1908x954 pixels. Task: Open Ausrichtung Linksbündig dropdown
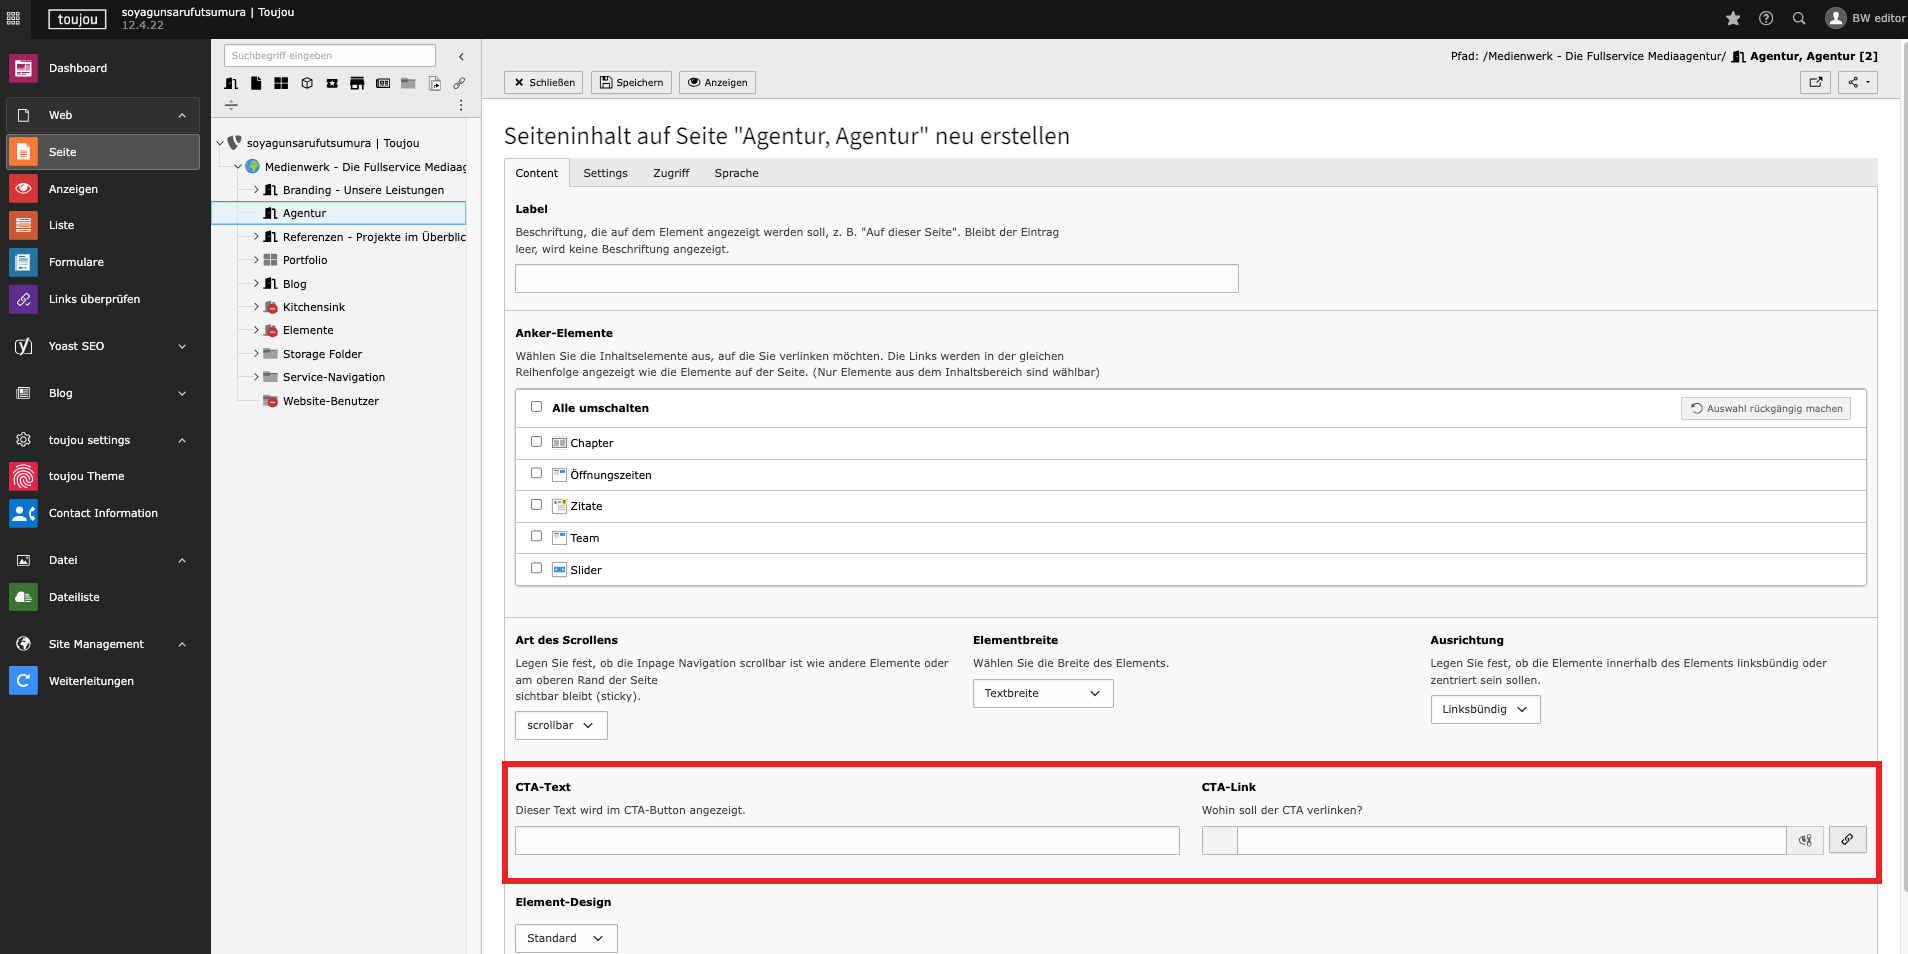click(1485, 709)
